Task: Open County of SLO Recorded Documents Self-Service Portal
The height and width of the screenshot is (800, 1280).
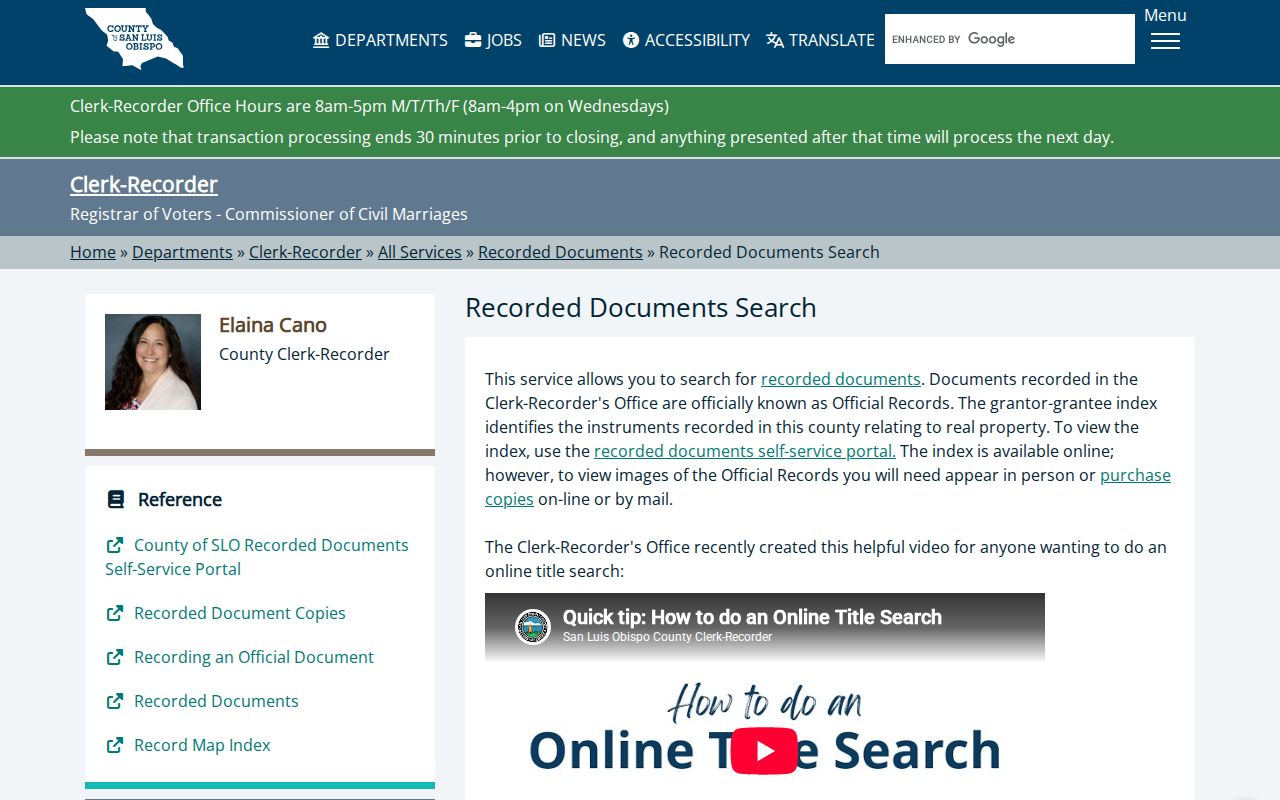Action: coord(257,557)
